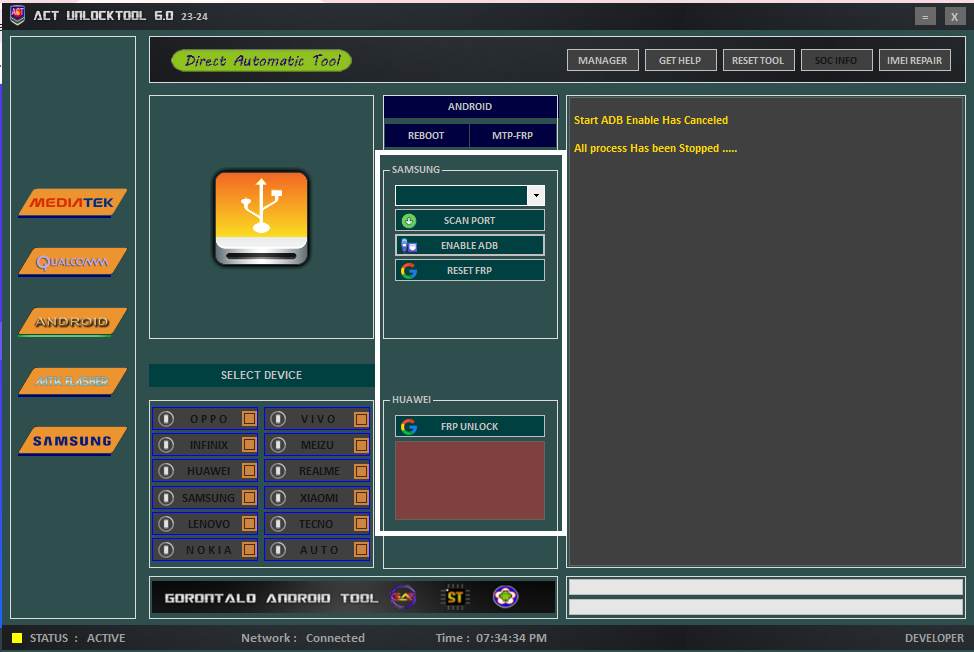974x652 pixels.
Task: Open the MediaTek section in sidebar
Action: click(x=73, y=202)
